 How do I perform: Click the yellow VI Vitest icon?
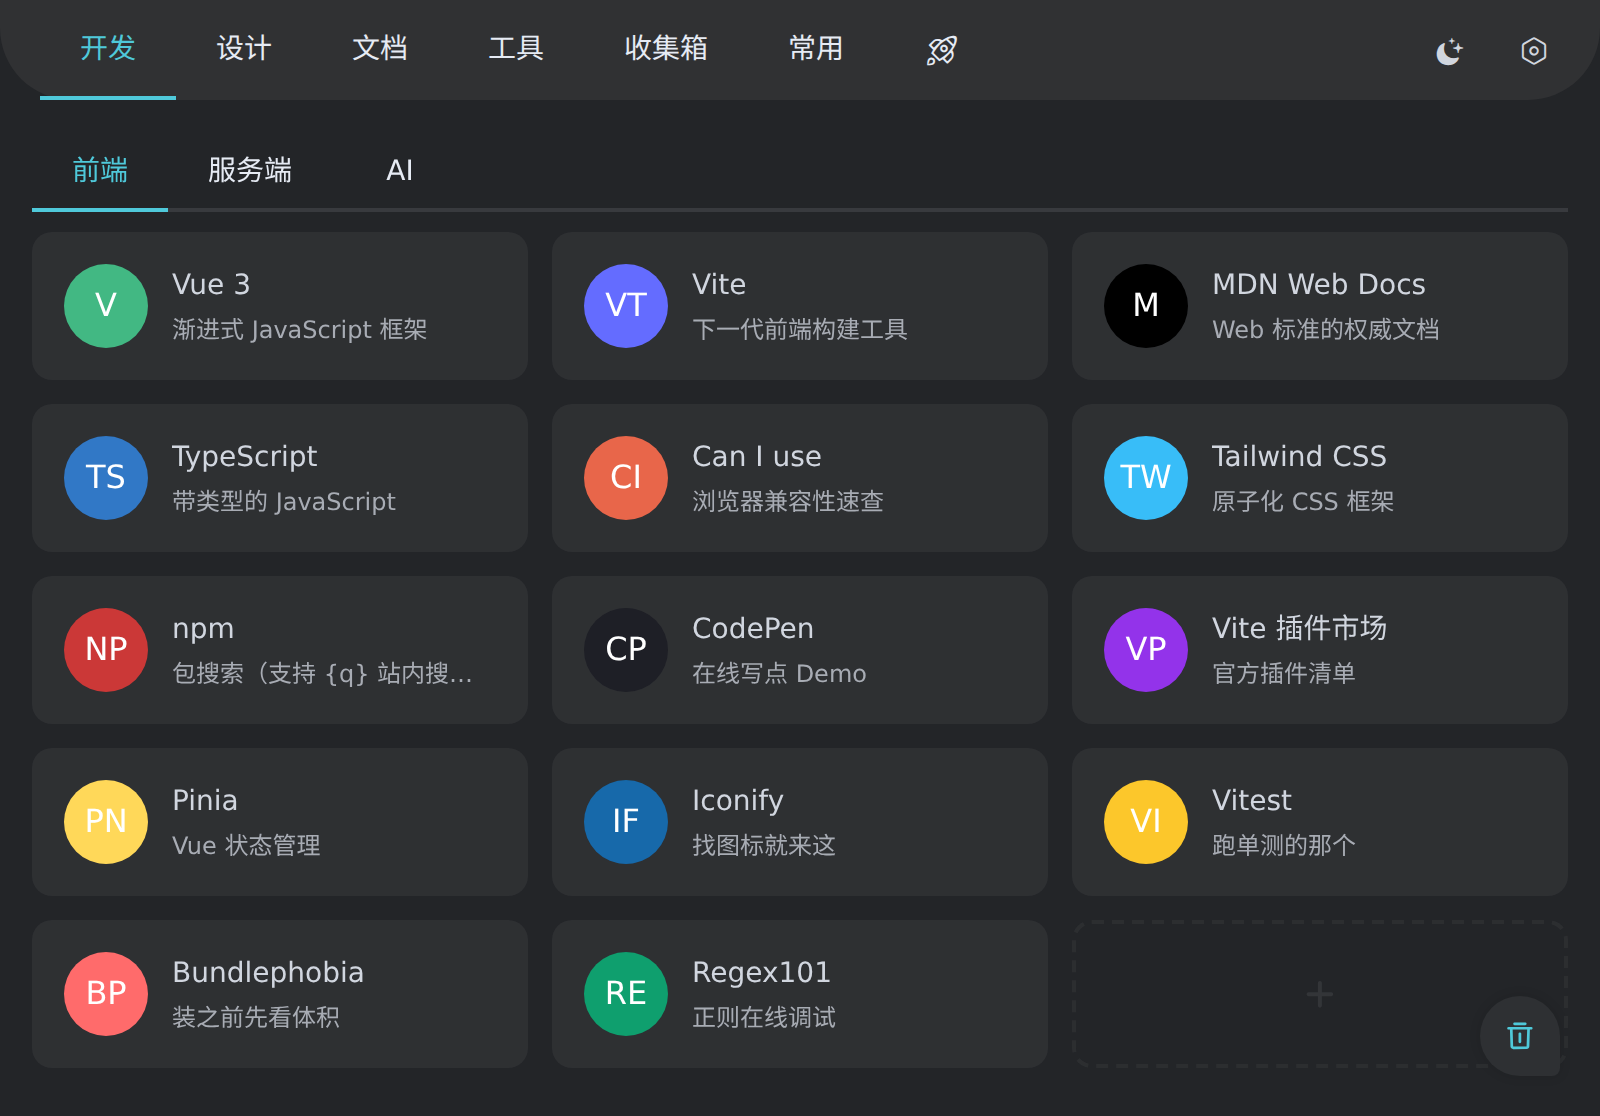point(1146,822)
